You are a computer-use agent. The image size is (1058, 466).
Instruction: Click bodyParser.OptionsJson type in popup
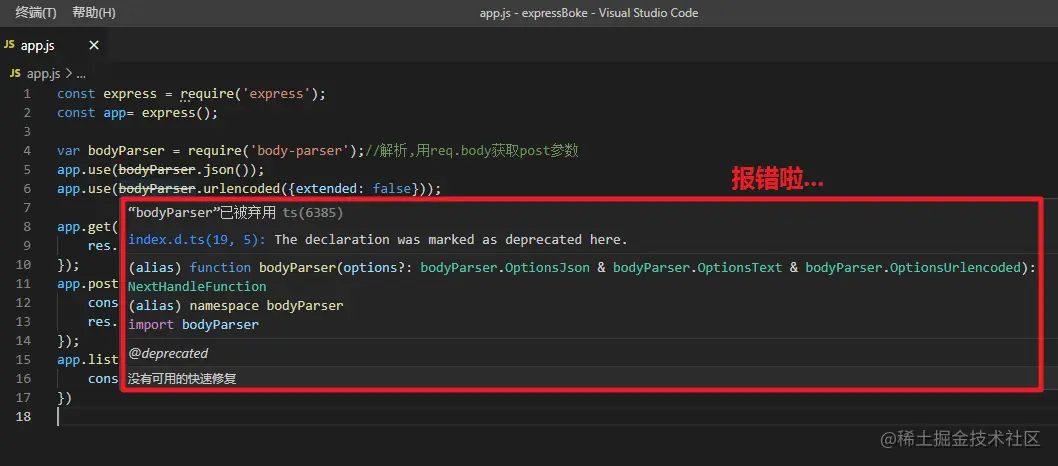505,268
